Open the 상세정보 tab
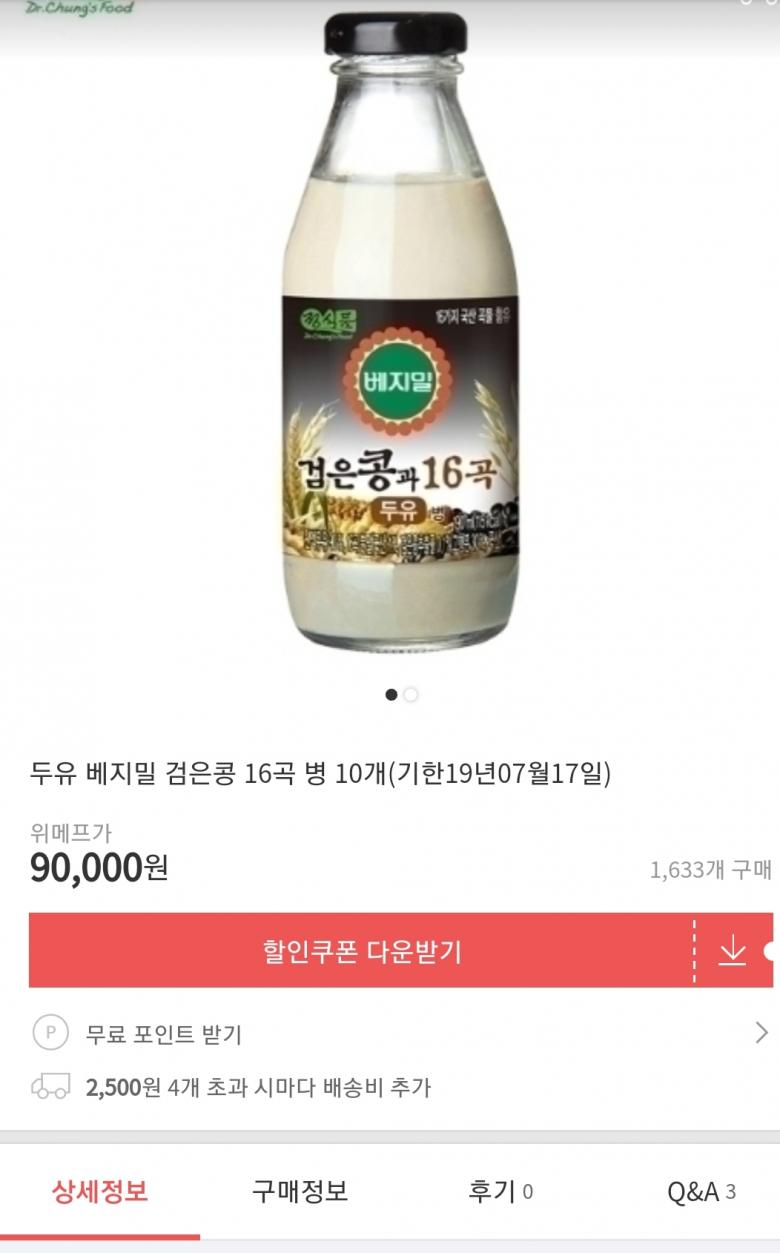Viewport: 780px width, 1253px height. 100,1192
